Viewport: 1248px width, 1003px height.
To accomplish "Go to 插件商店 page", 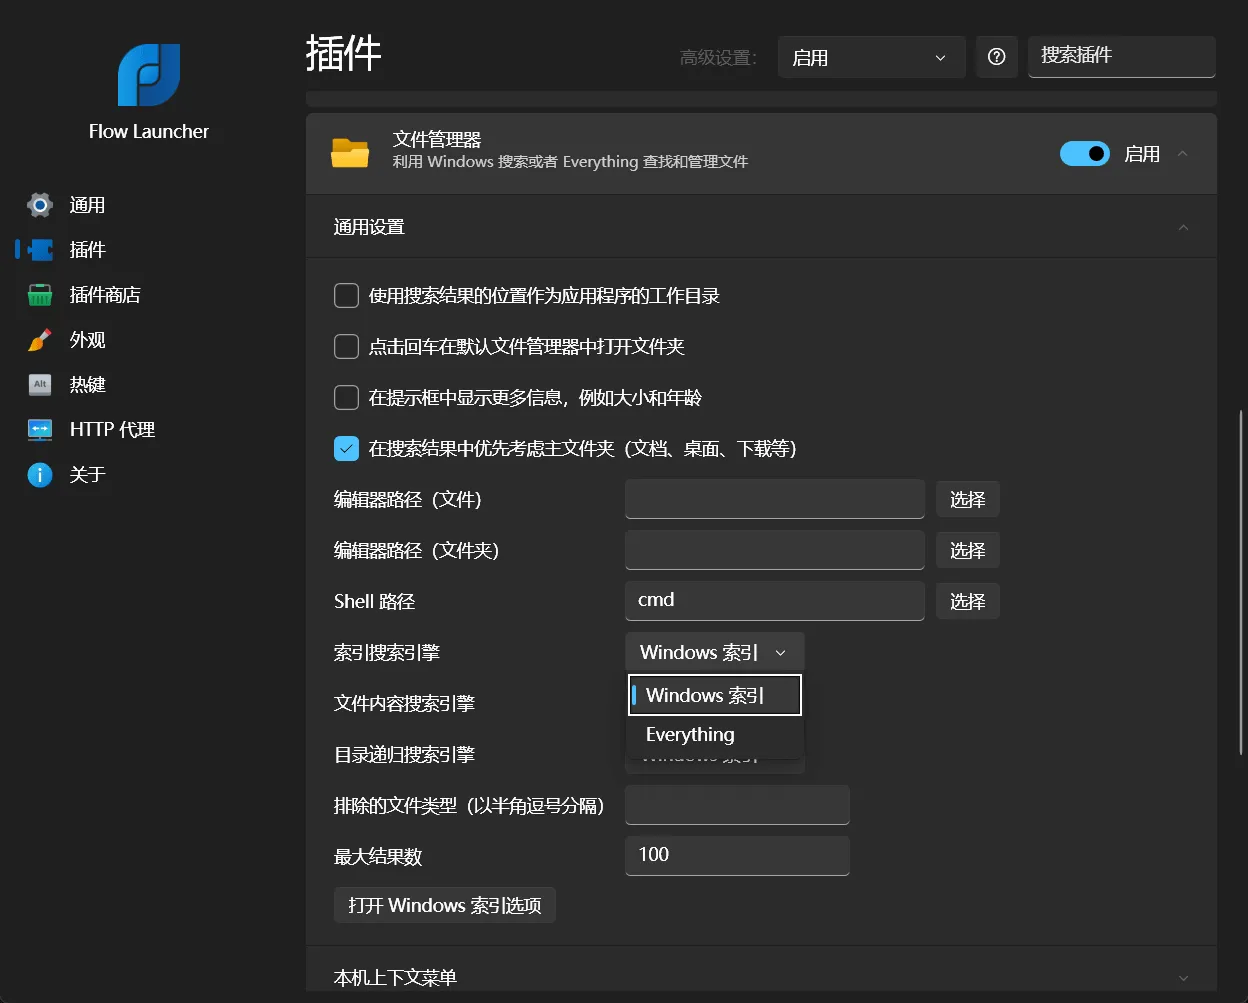I will tap(105, 295).
